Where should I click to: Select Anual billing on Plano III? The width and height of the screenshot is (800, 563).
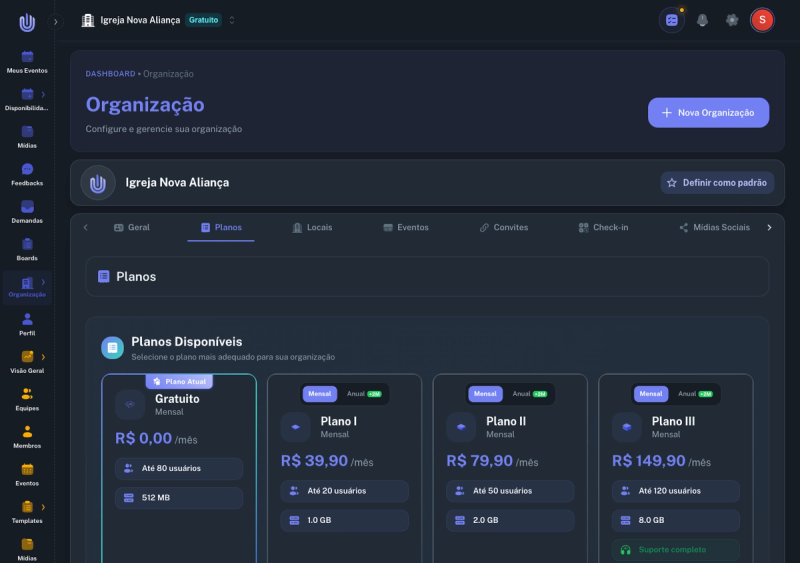click(x=695, y=394)
